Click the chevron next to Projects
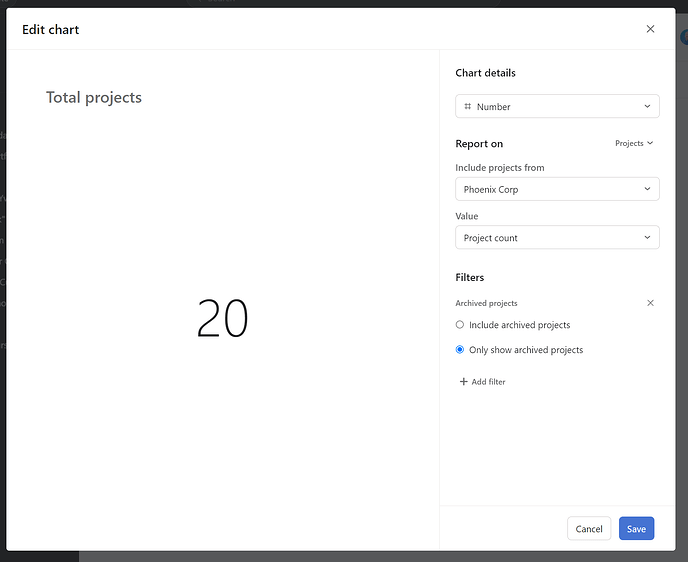 pyautogui.click(x=650, y=143)
